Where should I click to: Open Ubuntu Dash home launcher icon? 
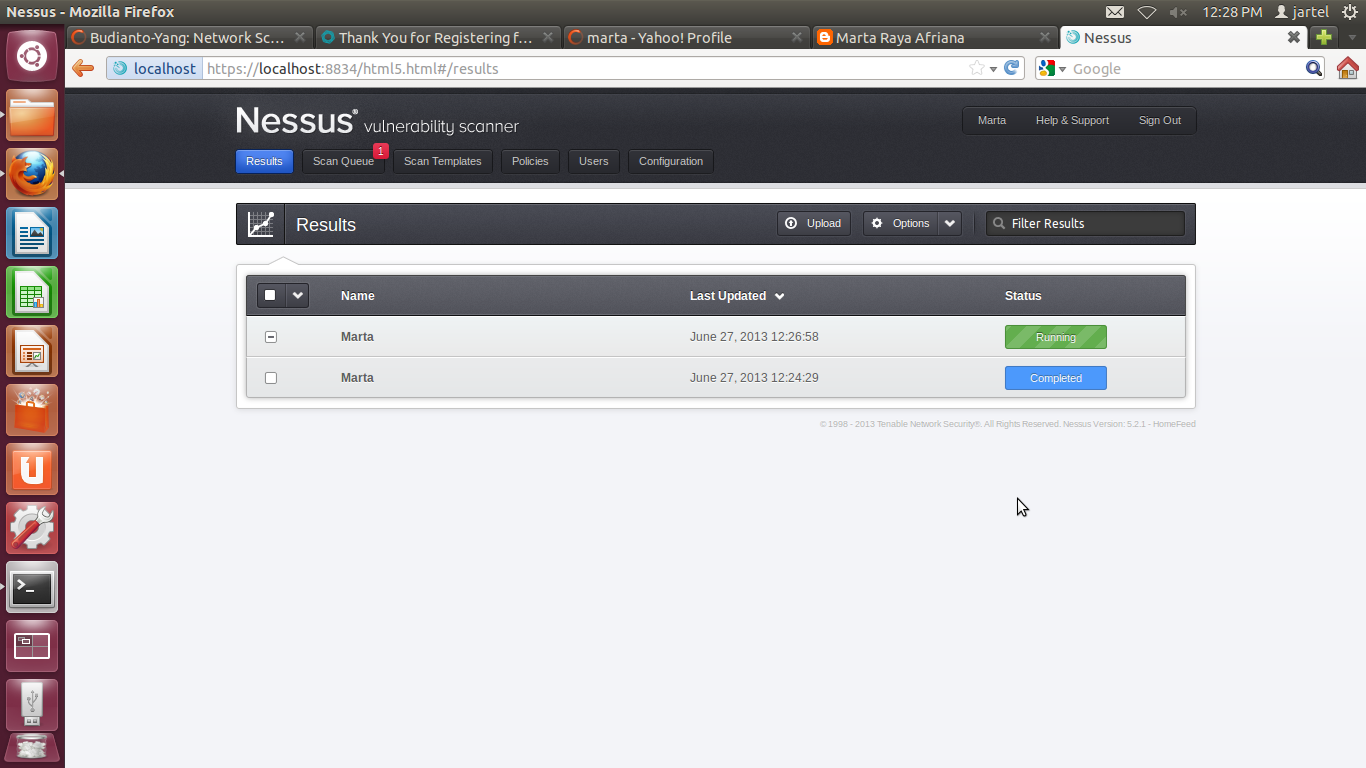32,56
